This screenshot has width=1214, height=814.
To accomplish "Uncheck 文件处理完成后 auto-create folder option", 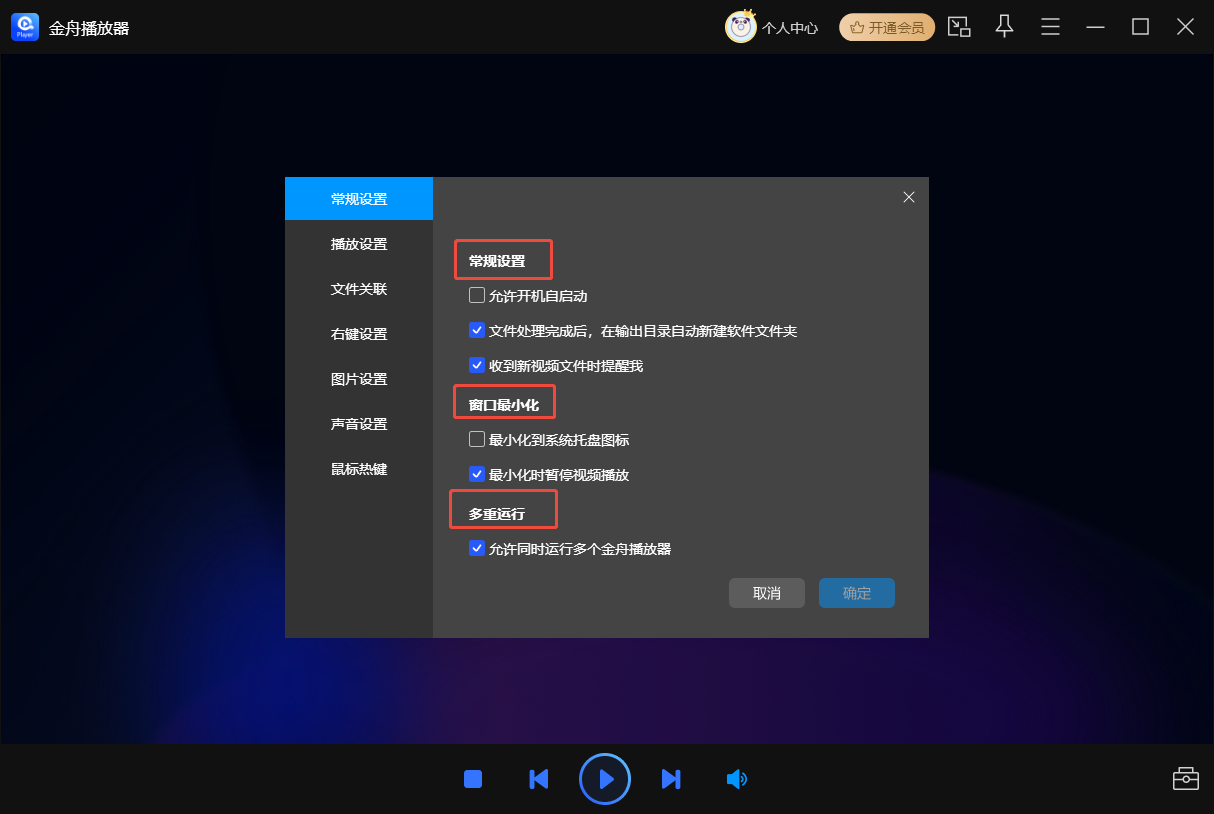I will point(477,330).
